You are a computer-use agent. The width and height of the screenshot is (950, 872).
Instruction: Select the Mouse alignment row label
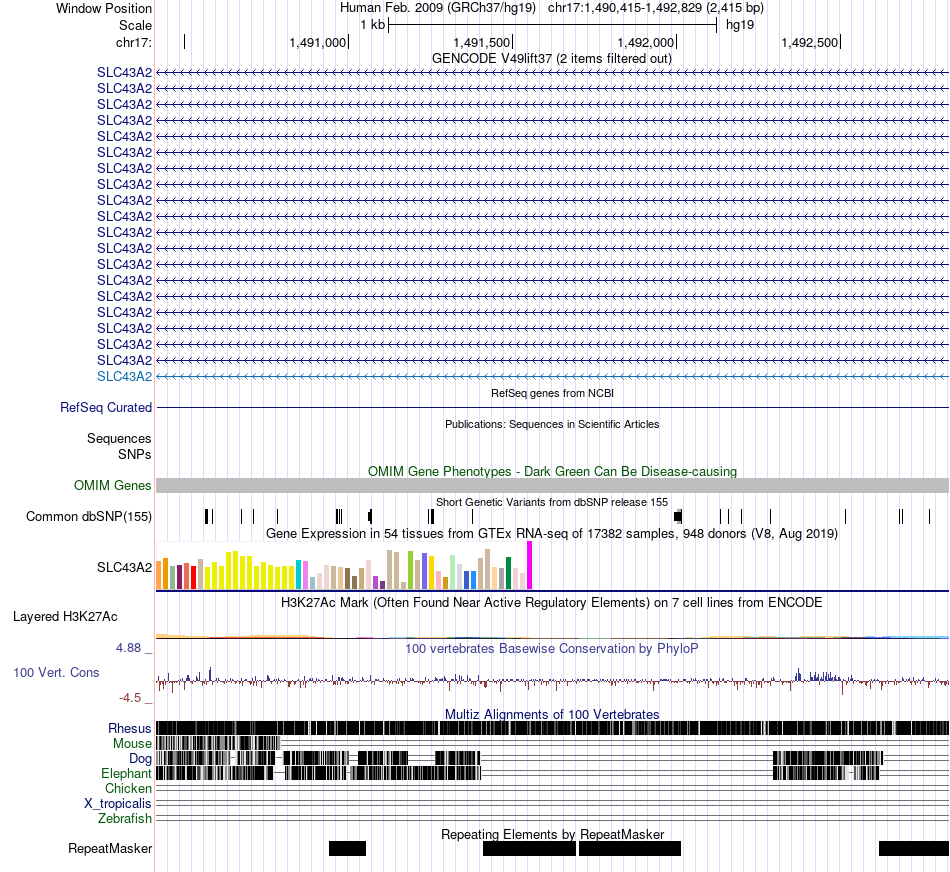click(x=132, y=744)
